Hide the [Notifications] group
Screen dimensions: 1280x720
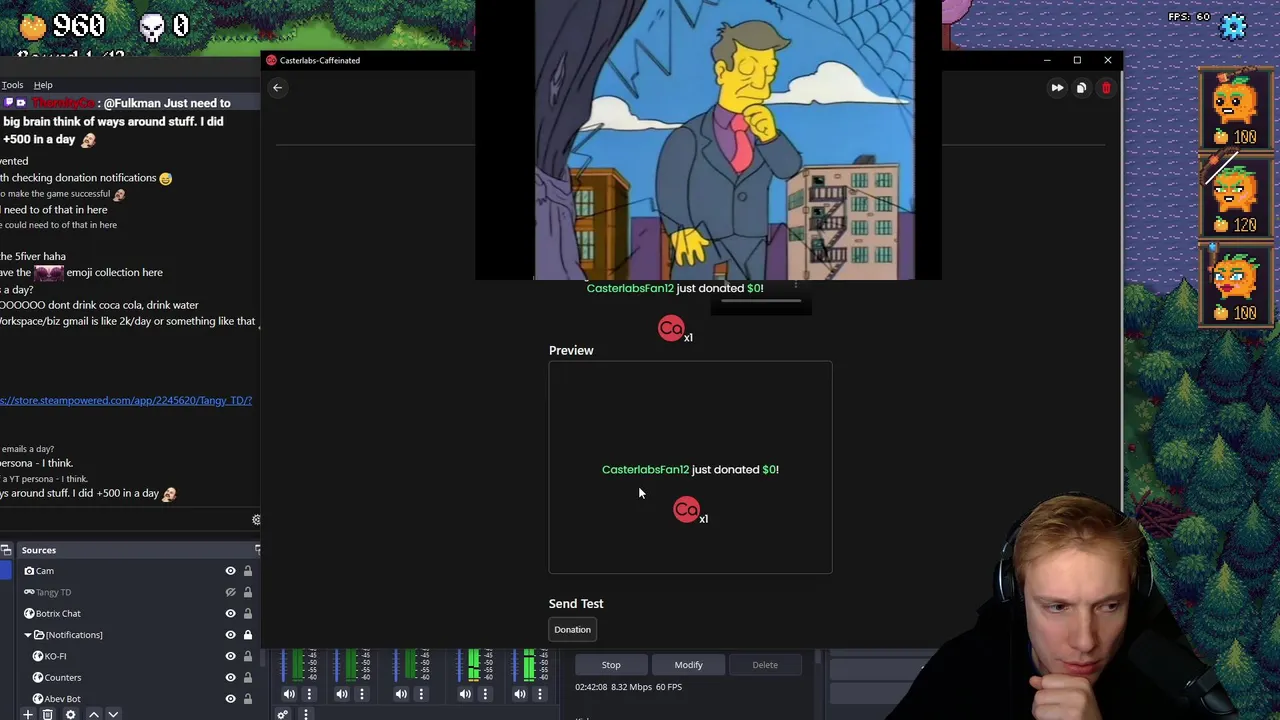tap(230, 635)
